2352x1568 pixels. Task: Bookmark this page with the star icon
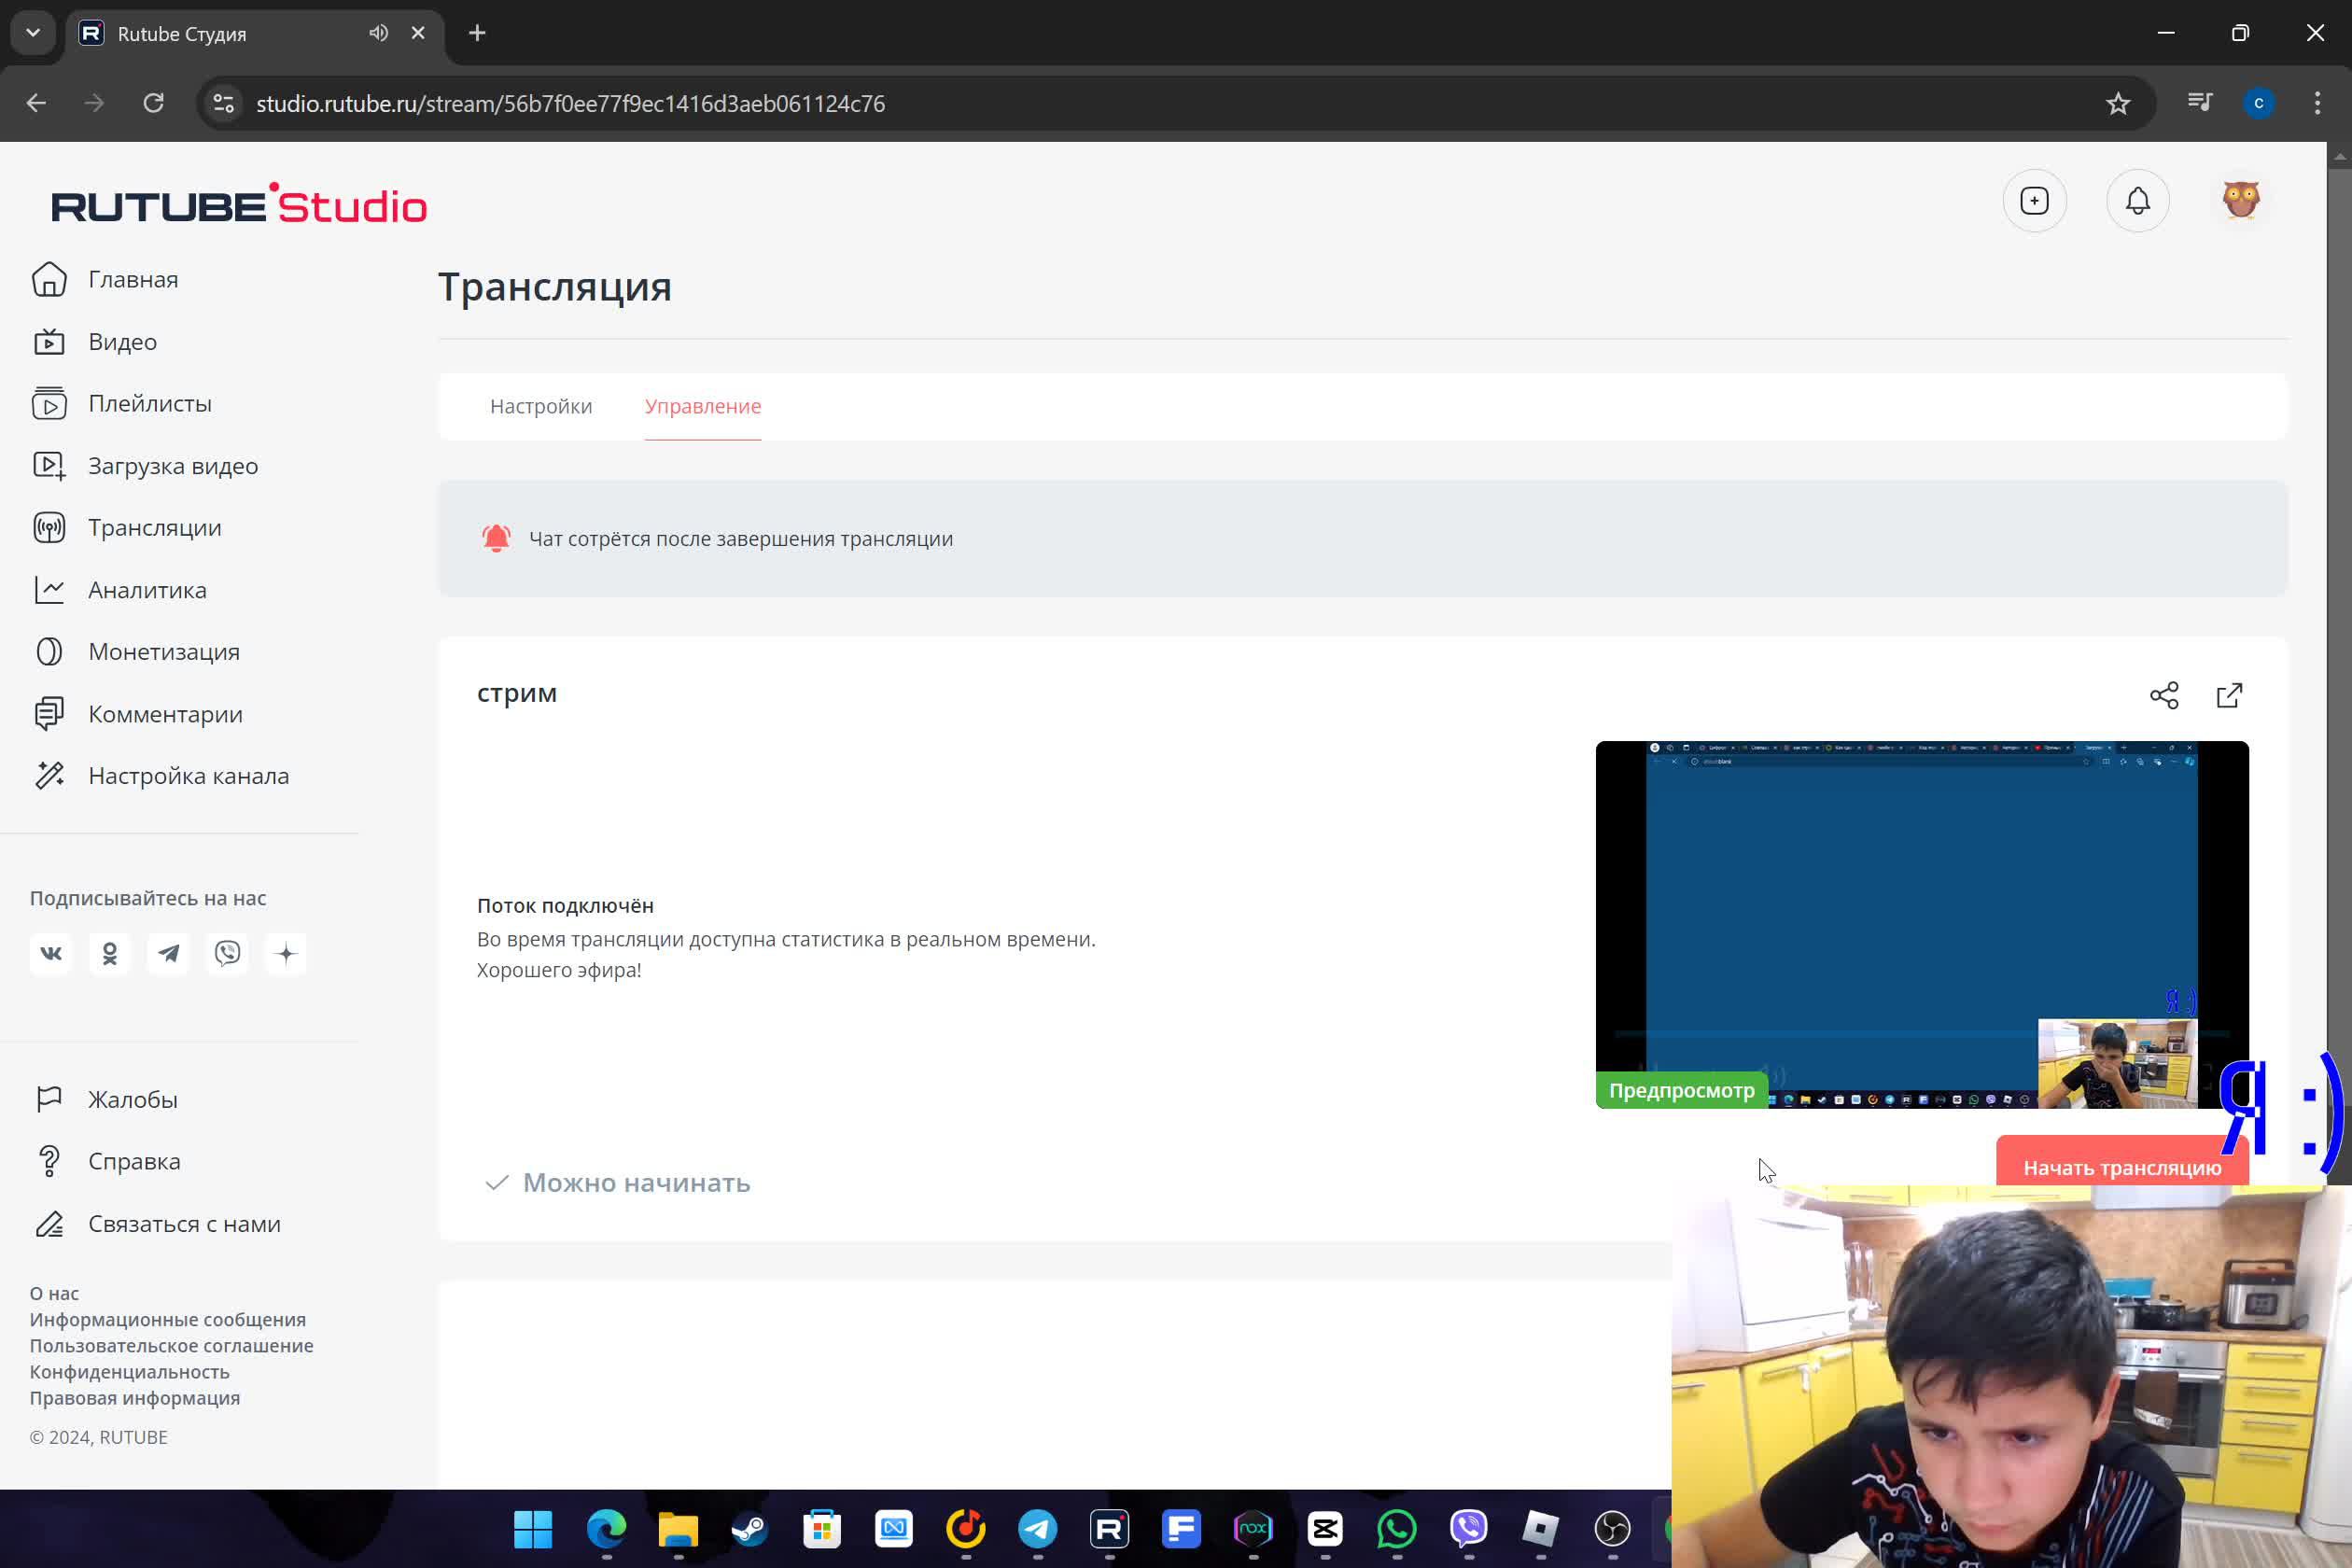pos(2118,104)
